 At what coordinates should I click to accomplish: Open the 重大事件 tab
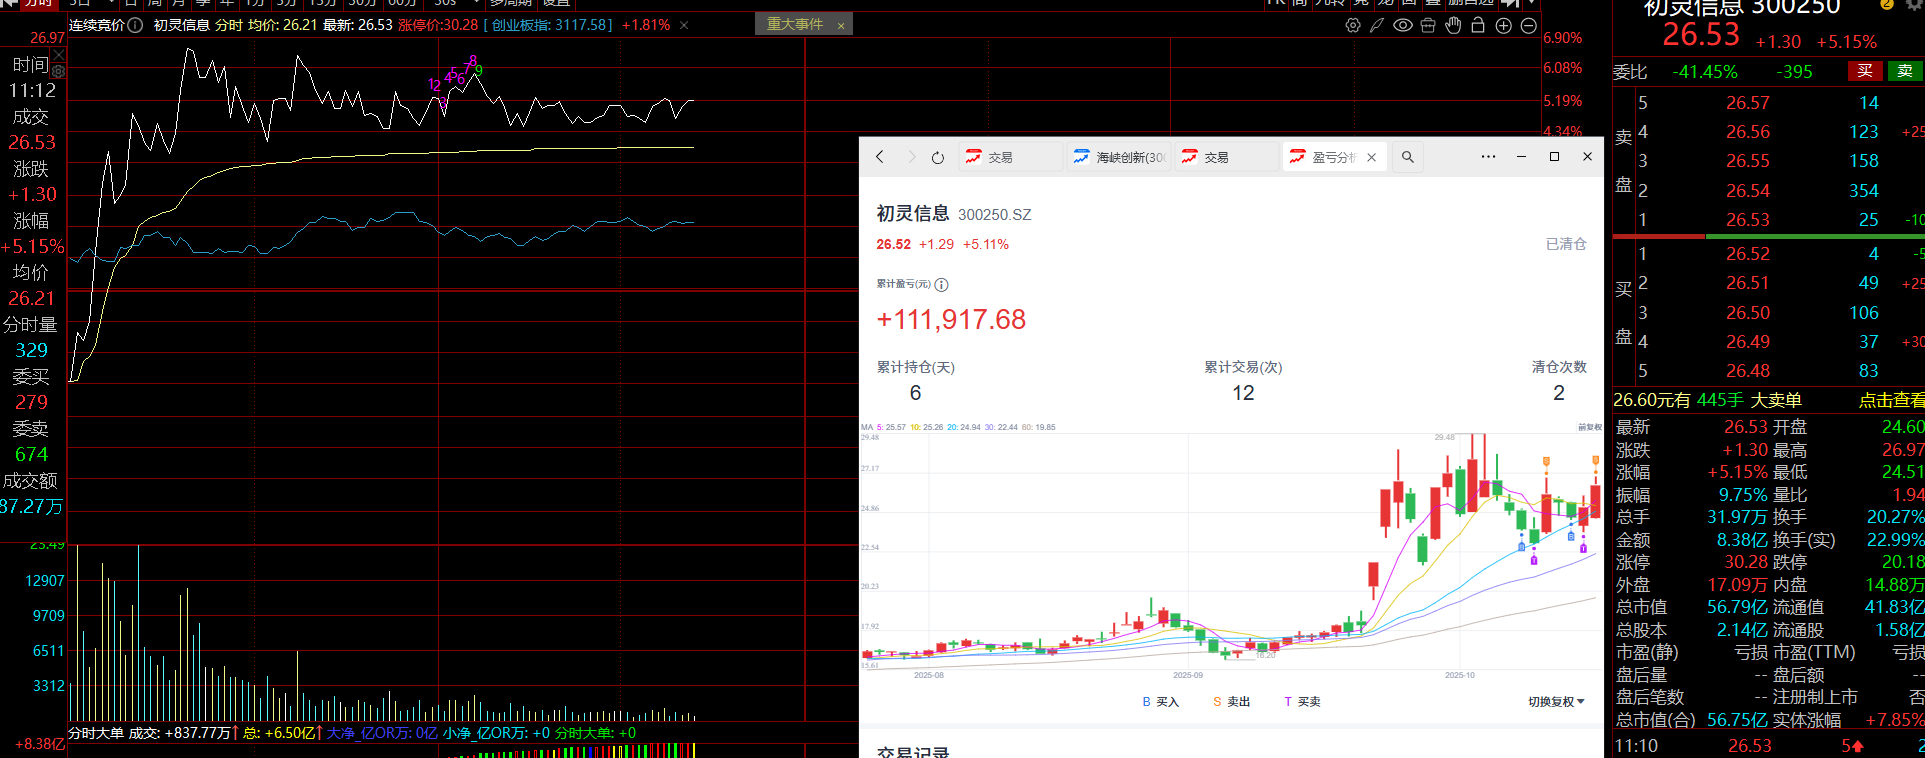[x=795, y=24]
